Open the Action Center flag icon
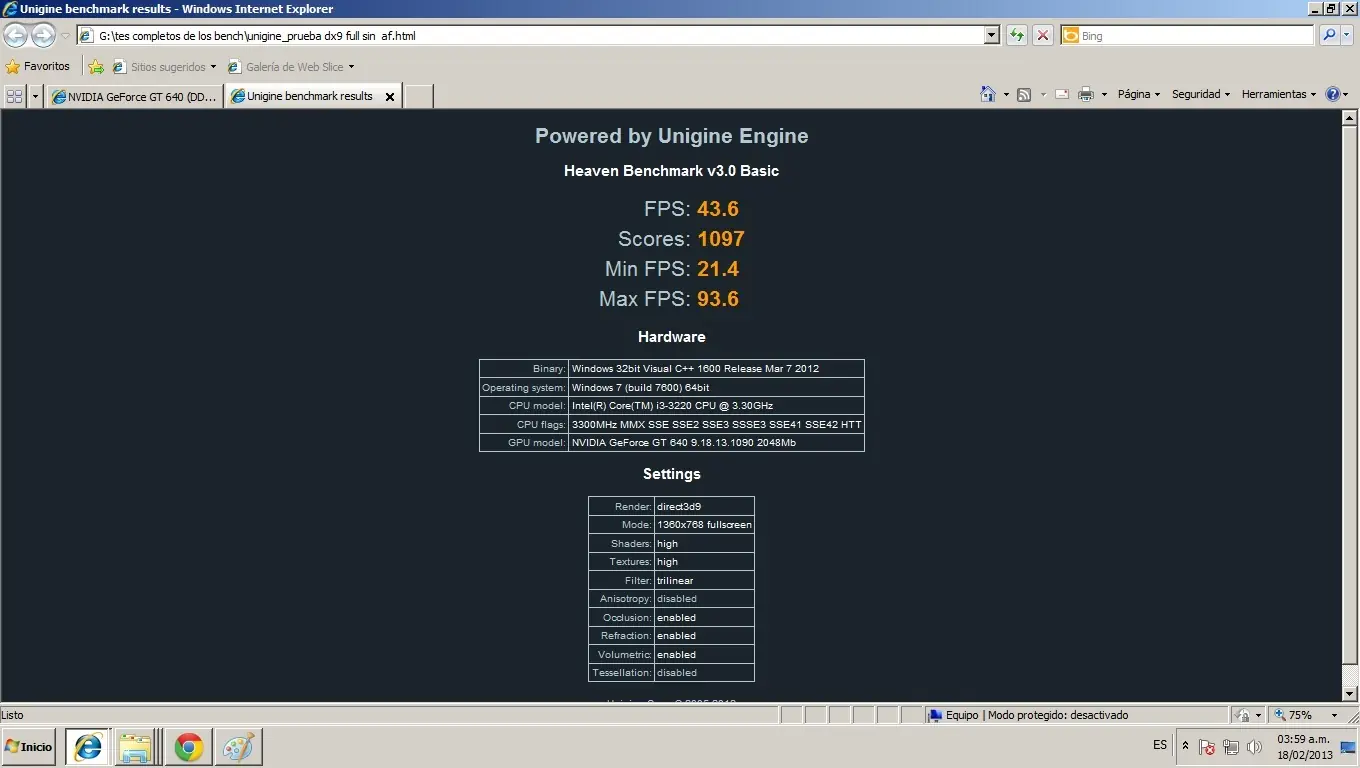This screenshot has height=768, width=1360. point(1207,747)
